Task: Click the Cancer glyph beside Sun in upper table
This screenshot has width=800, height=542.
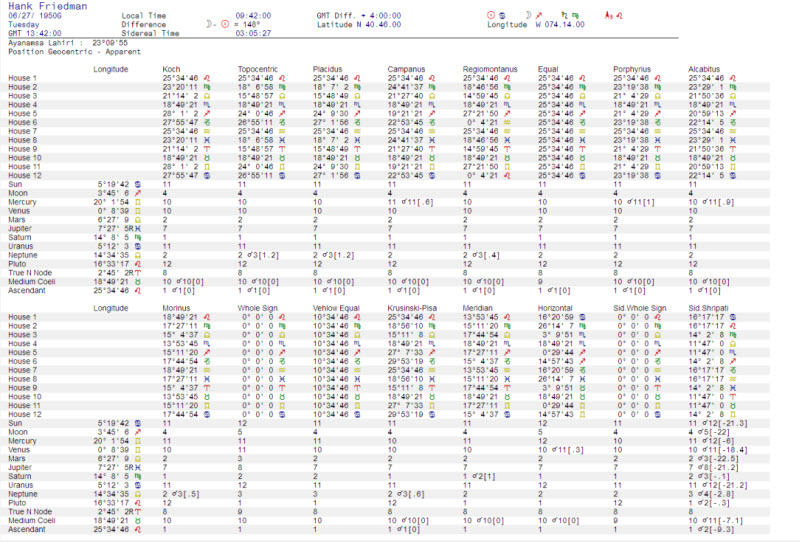Action: pyautogui.click(x=136, y=185)
